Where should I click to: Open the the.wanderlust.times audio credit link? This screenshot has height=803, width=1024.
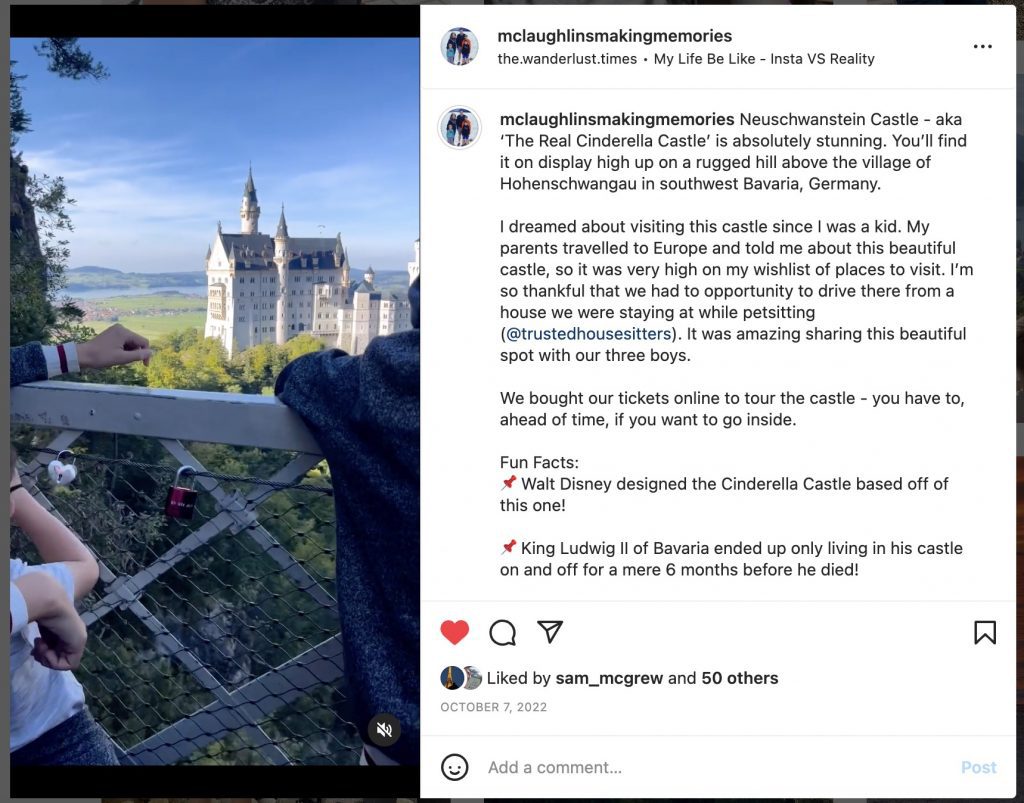[567, 59]
